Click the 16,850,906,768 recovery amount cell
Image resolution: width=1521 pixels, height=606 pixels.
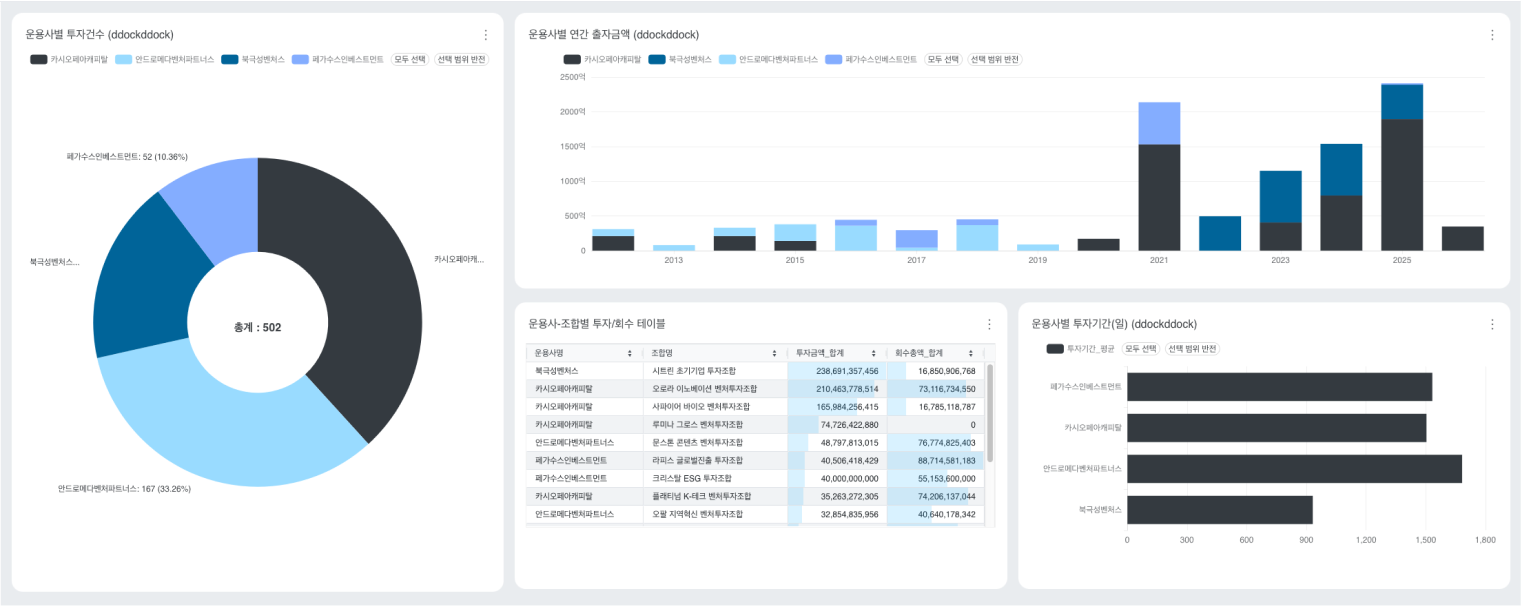point(934,371)
